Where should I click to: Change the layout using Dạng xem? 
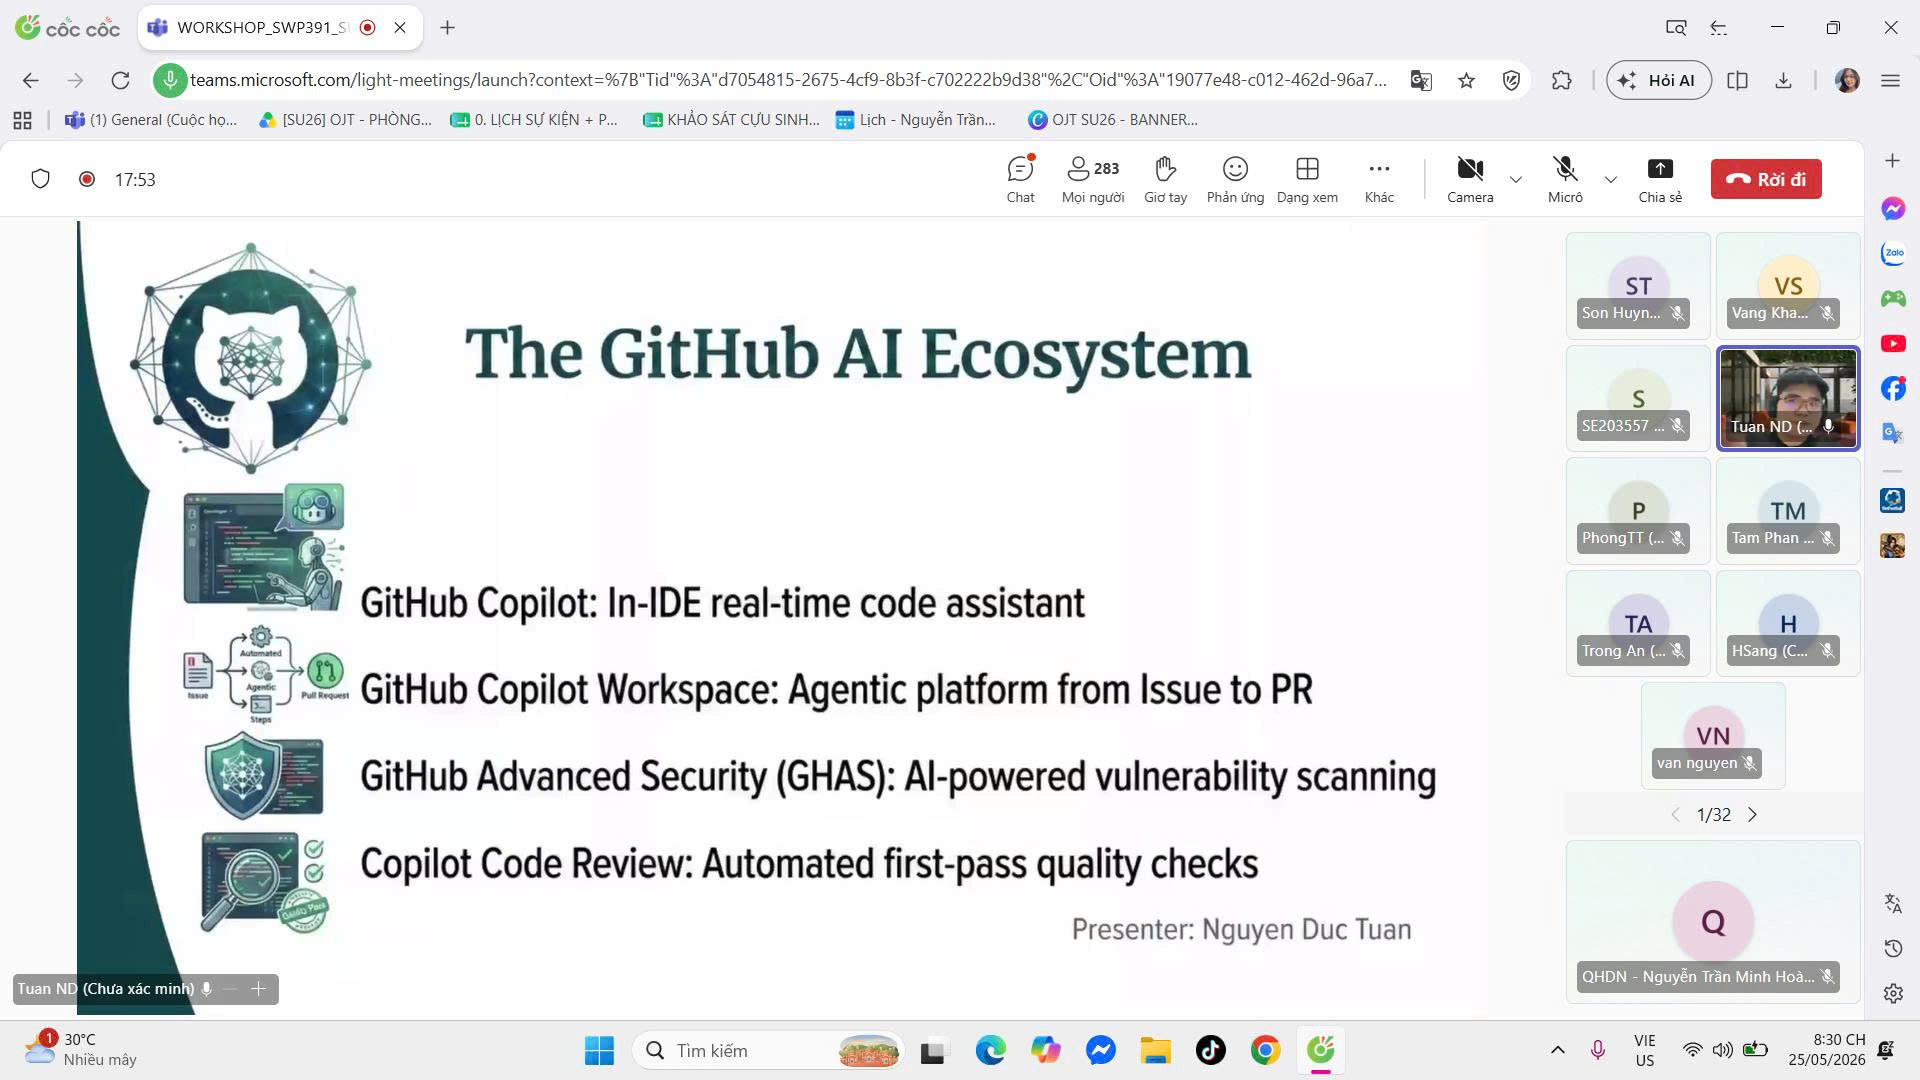coord(1307,180)
